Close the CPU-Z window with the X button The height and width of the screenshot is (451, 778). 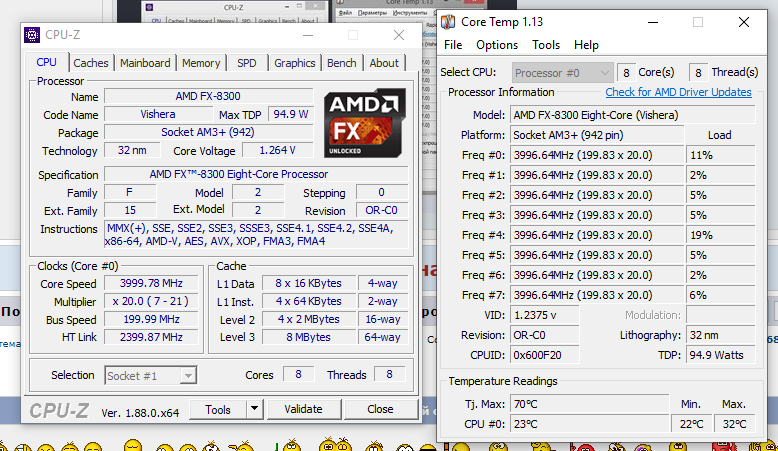[x=399, y=35]
